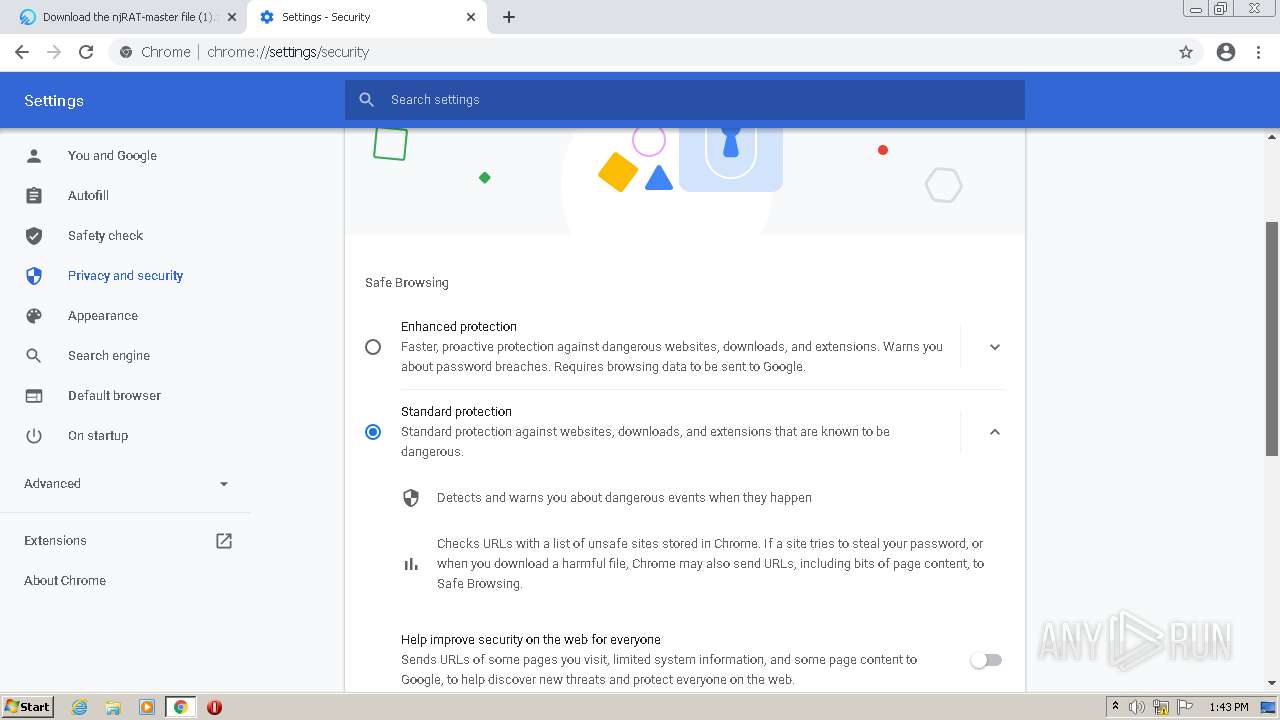Launch Internet Explorer from taskbar
1280x720 pixels.
[80, 707]
